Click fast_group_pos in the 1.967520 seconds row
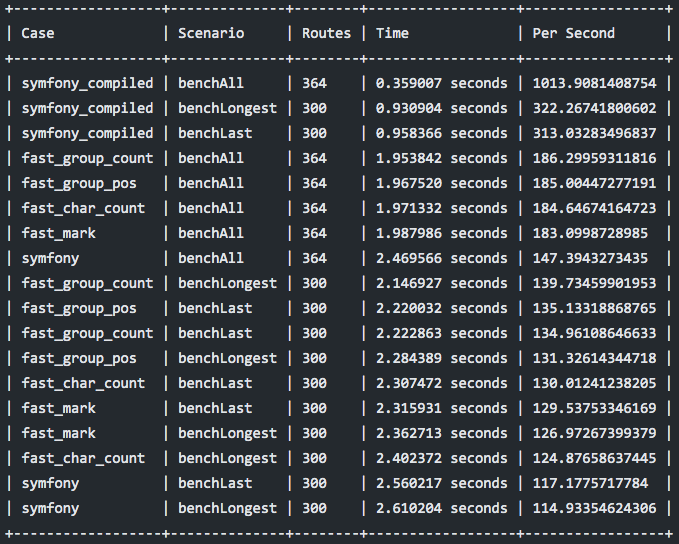 pyautogui.click(x=79, y=183)
